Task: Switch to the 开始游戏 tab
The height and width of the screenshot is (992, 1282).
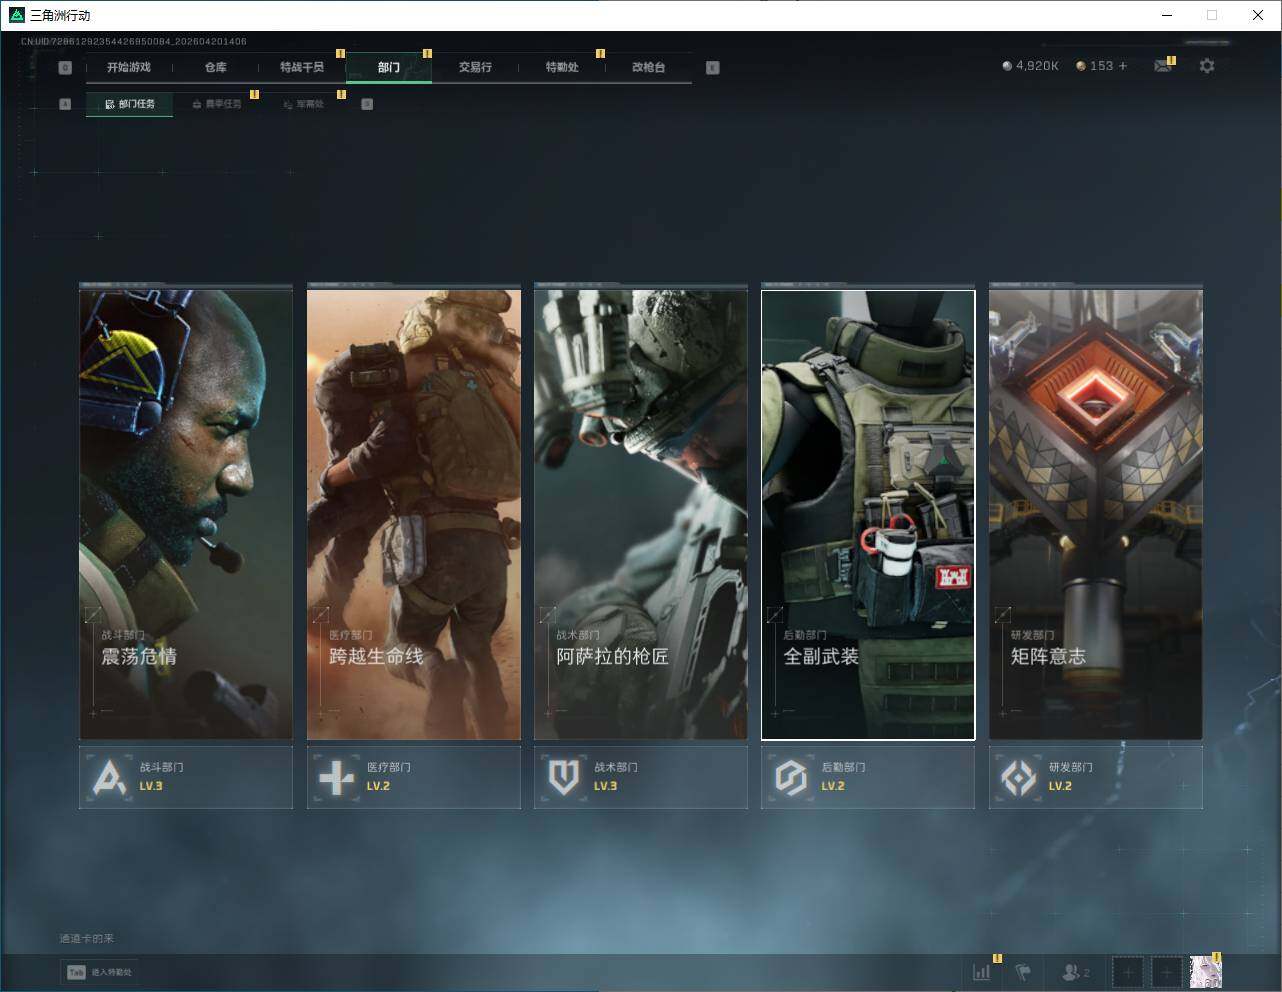Action: point(129,67)
